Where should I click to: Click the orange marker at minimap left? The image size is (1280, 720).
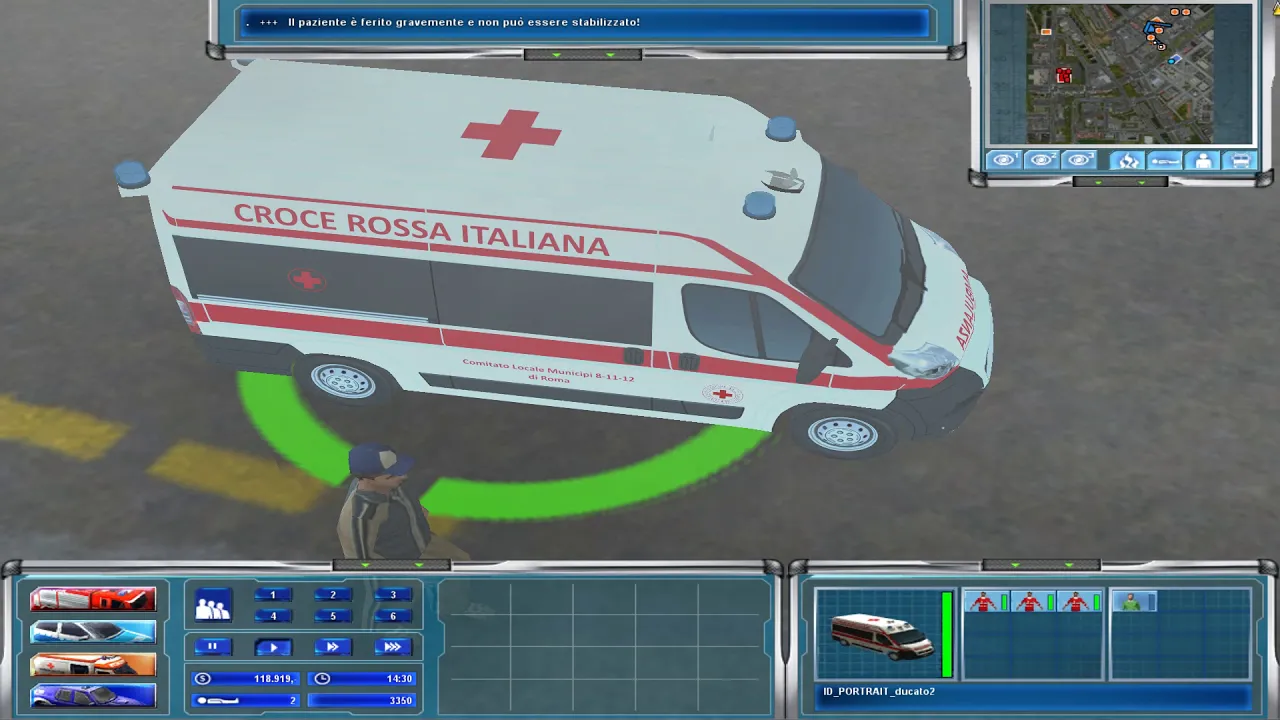[x=1046, y=32]
